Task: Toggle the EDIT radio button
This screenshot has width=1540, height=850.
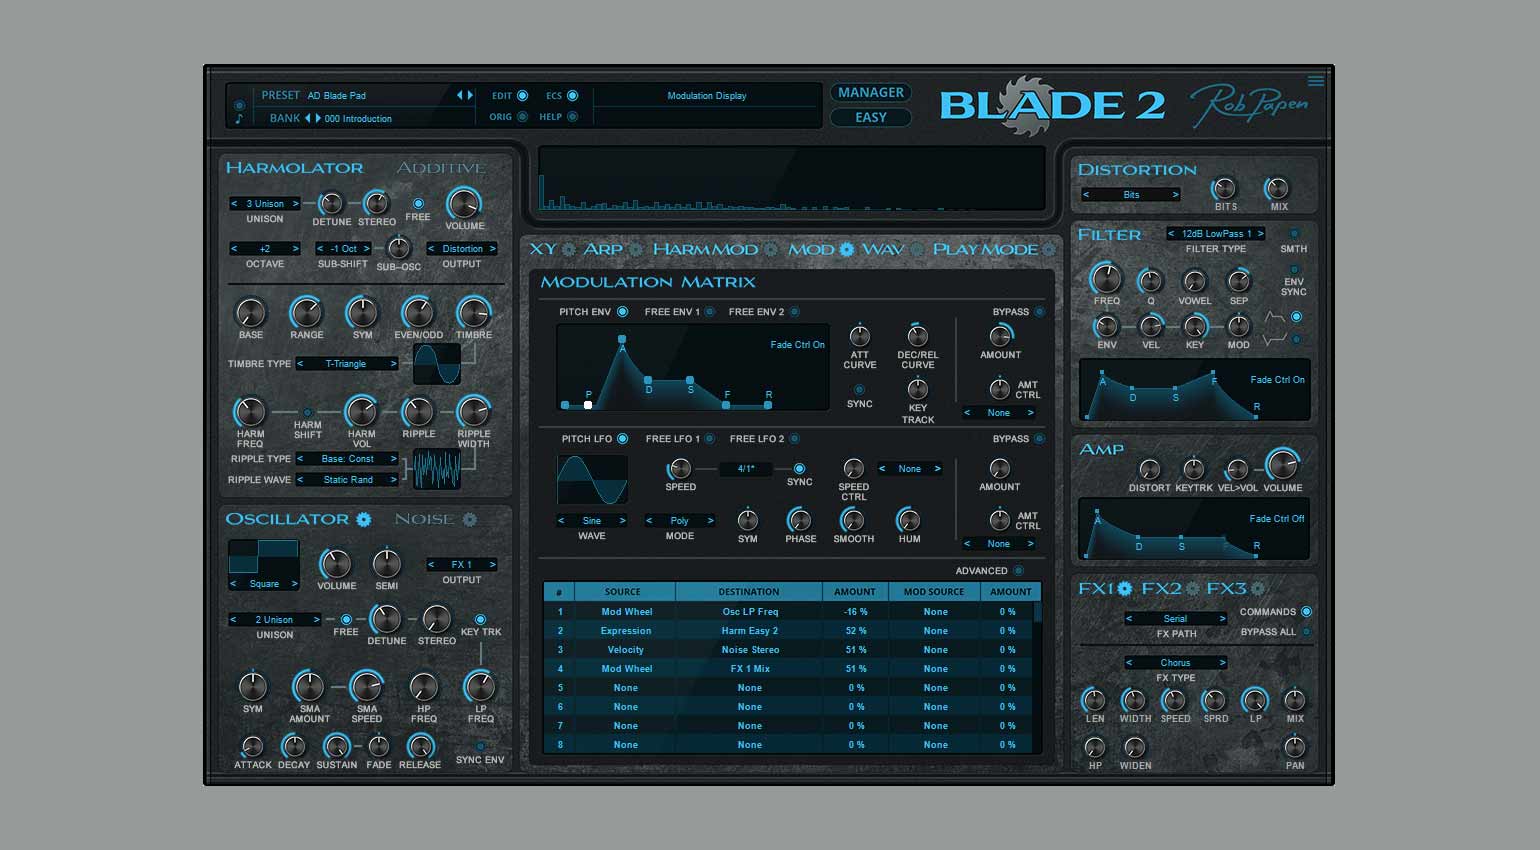Action: pos(522,96)
